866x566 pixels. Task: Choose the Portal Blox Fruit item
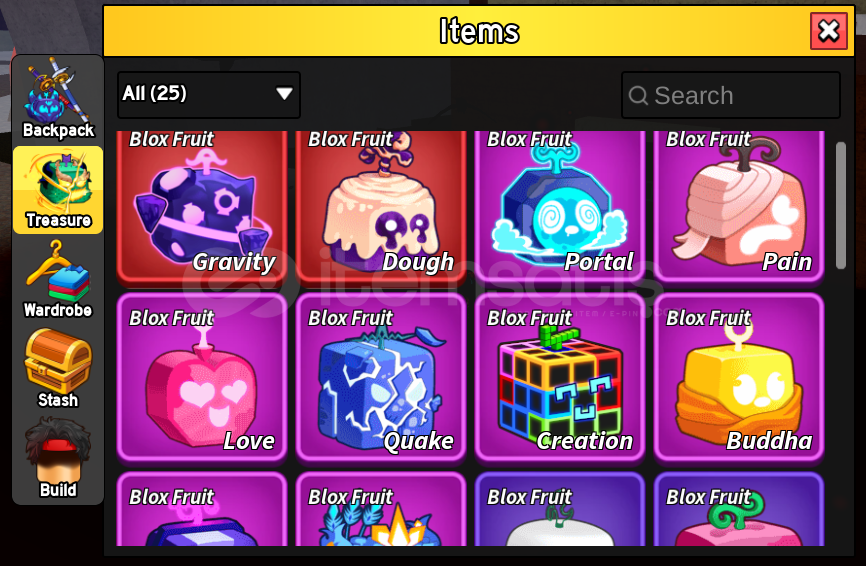560,204
